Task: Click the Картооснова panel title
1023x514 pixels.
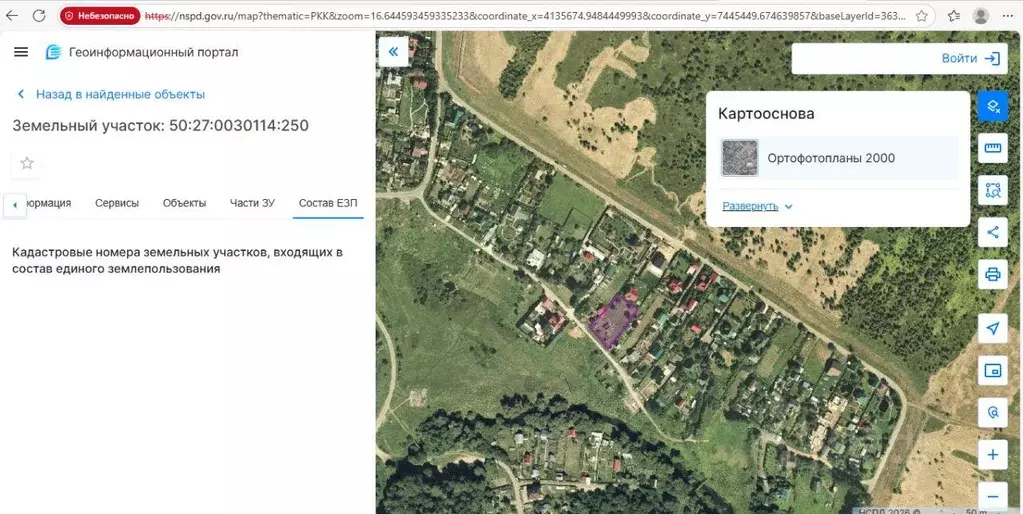Action: pos(766,113)
